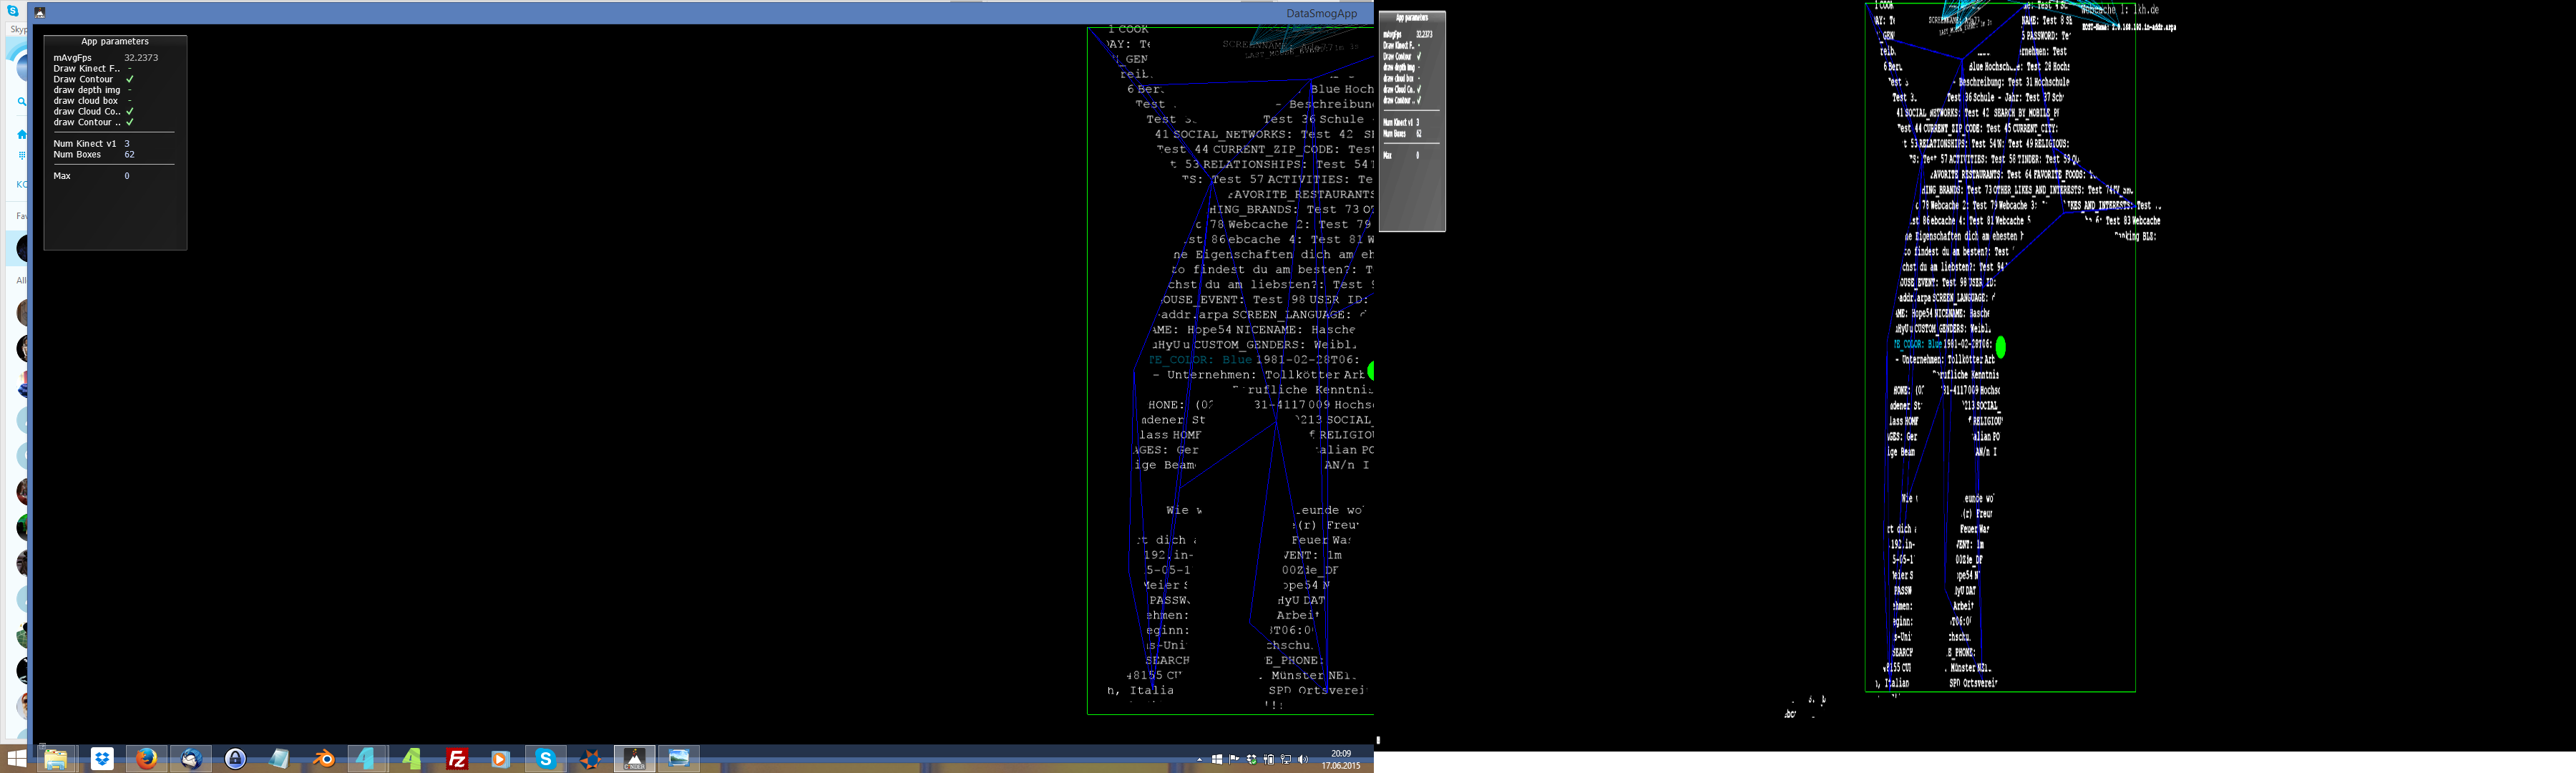
Task: Show hidden system tray icons
Action: (x=1199, y=760)
